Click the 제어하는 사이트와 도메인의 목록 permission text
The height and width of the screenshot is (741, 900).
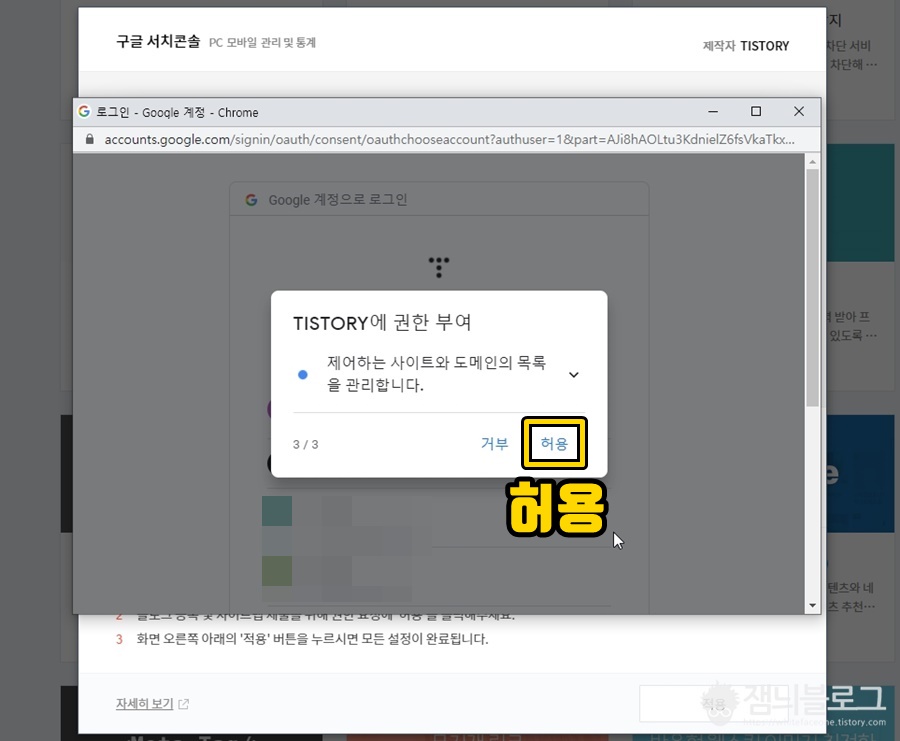coord(436,374)
